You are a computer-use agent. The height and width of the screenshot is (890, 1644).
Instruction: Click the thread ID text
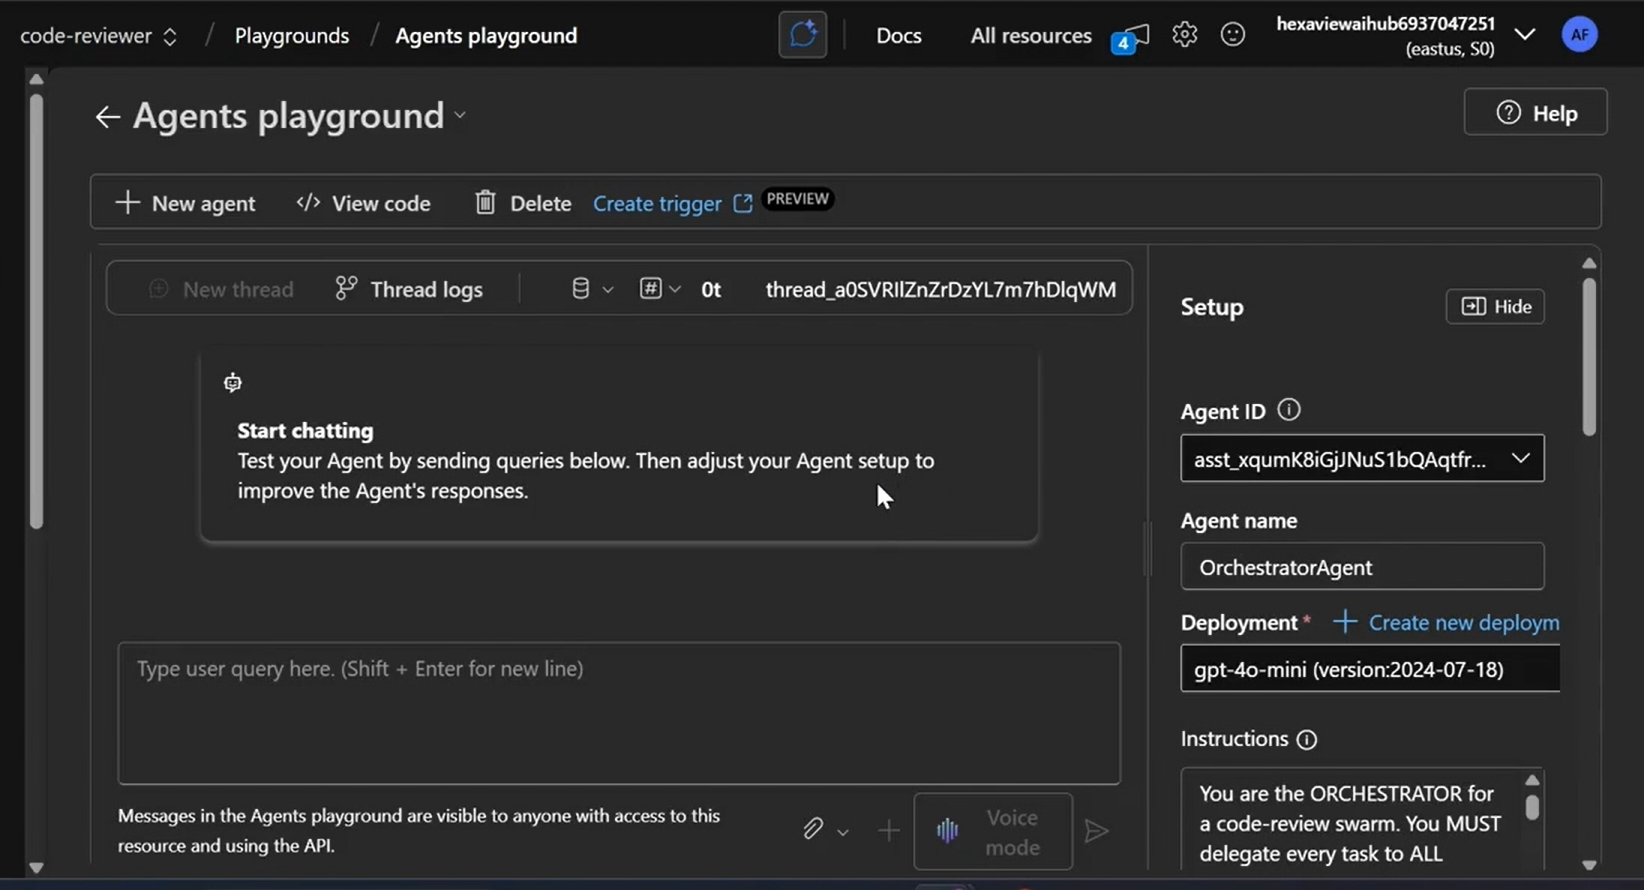[x=940, y=289]
